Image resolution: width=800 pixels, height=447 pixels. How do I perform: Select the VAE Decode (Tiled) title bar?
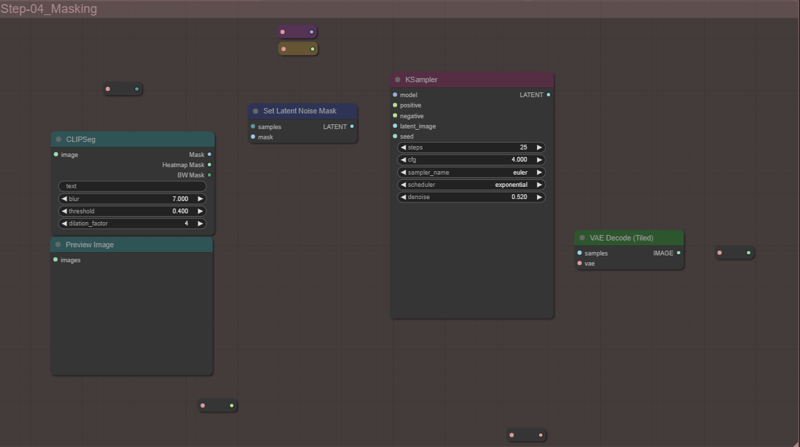[629, 238]
